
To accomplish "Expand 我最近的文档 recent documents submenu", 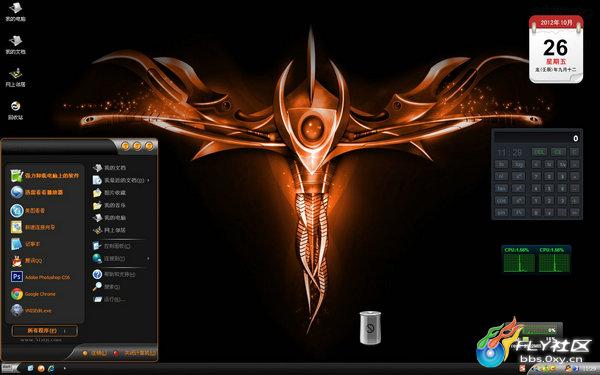I will (121, 180).
